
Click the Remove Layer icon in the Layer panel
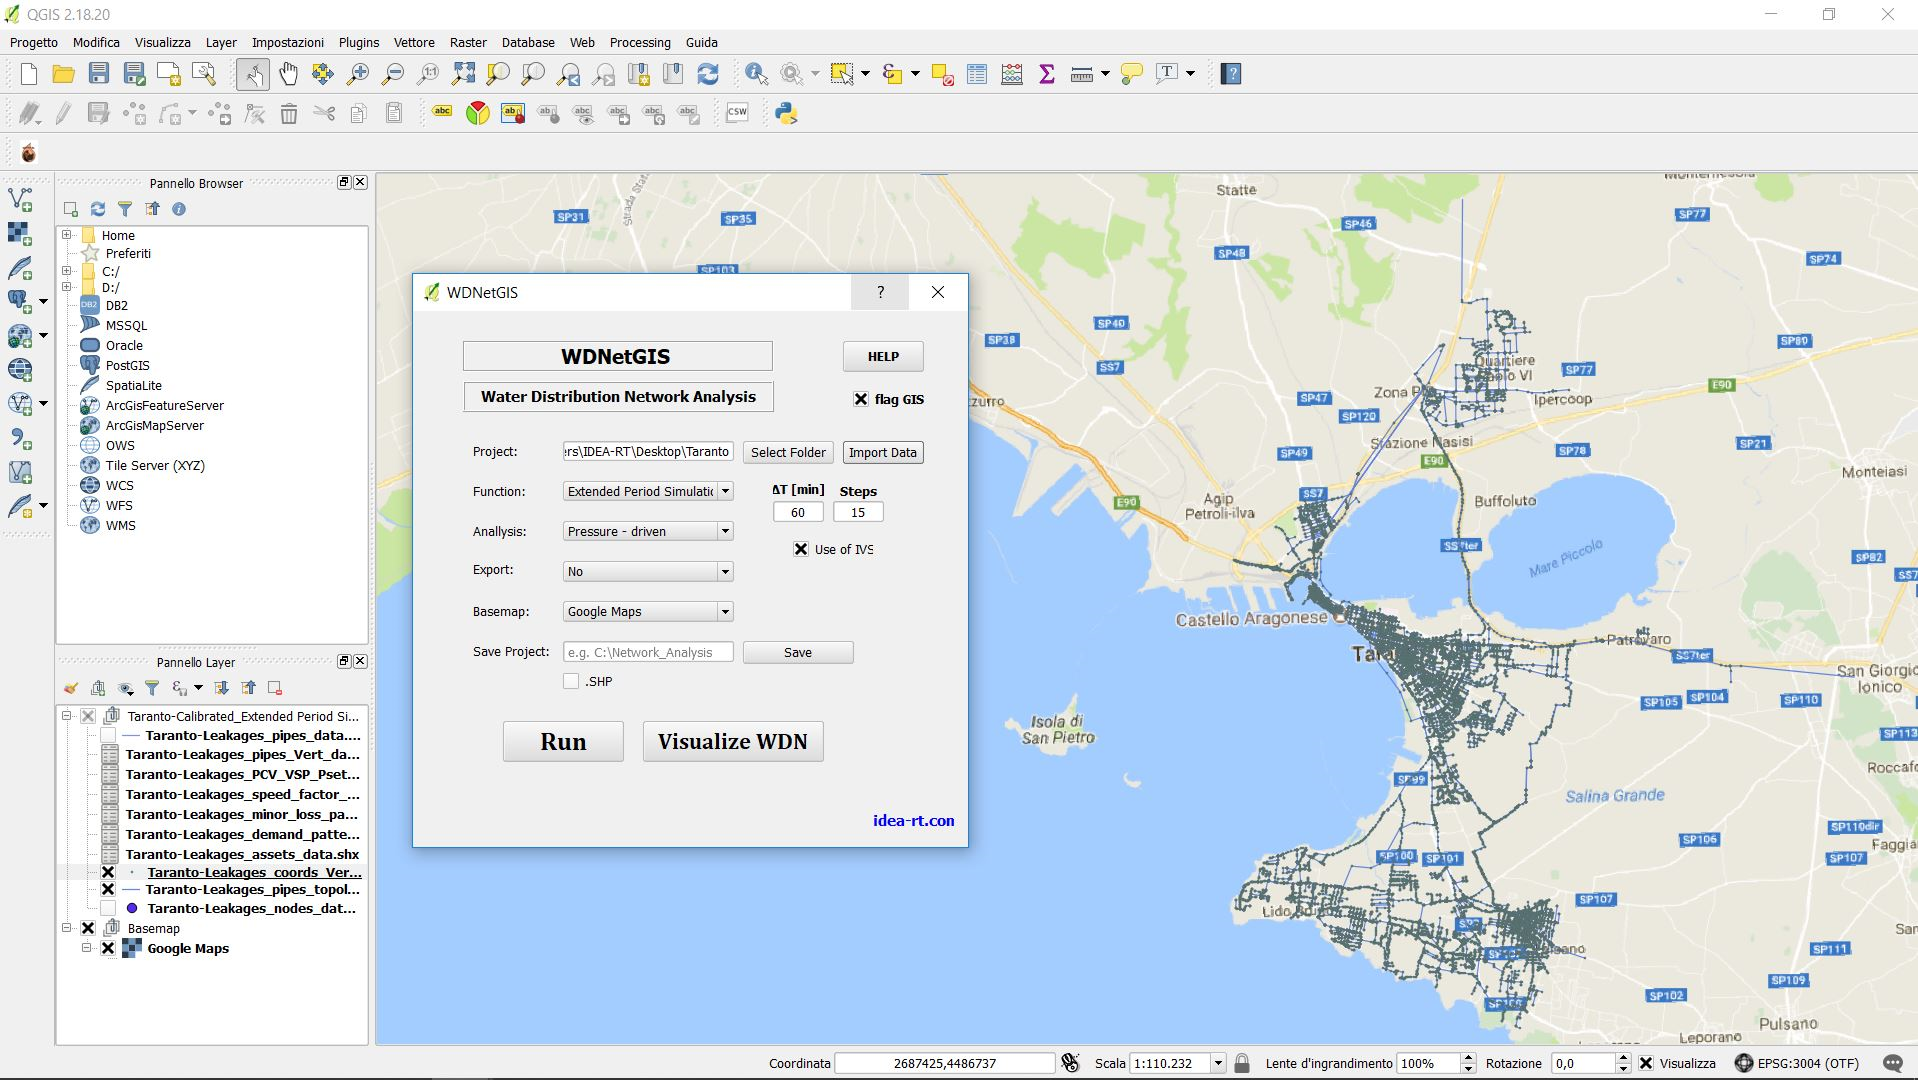(275, 688)
